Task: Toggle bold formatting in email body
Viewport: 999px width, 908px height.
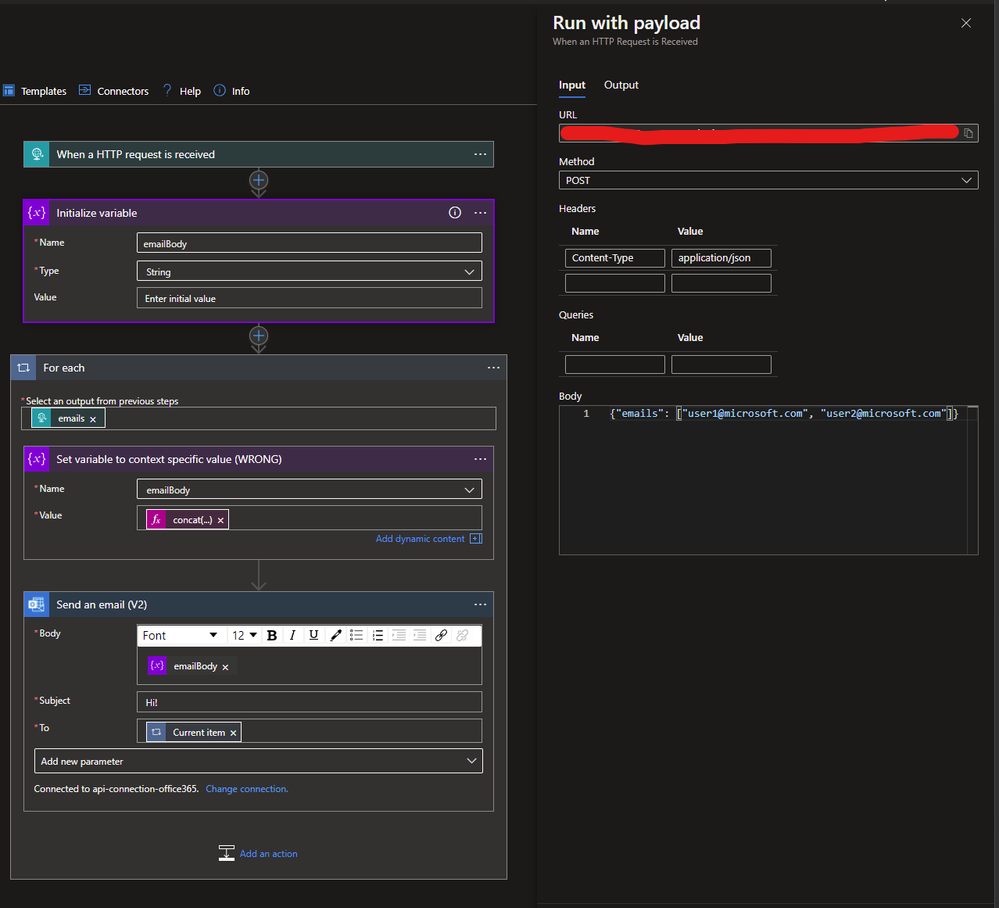Action: (272, 636)
